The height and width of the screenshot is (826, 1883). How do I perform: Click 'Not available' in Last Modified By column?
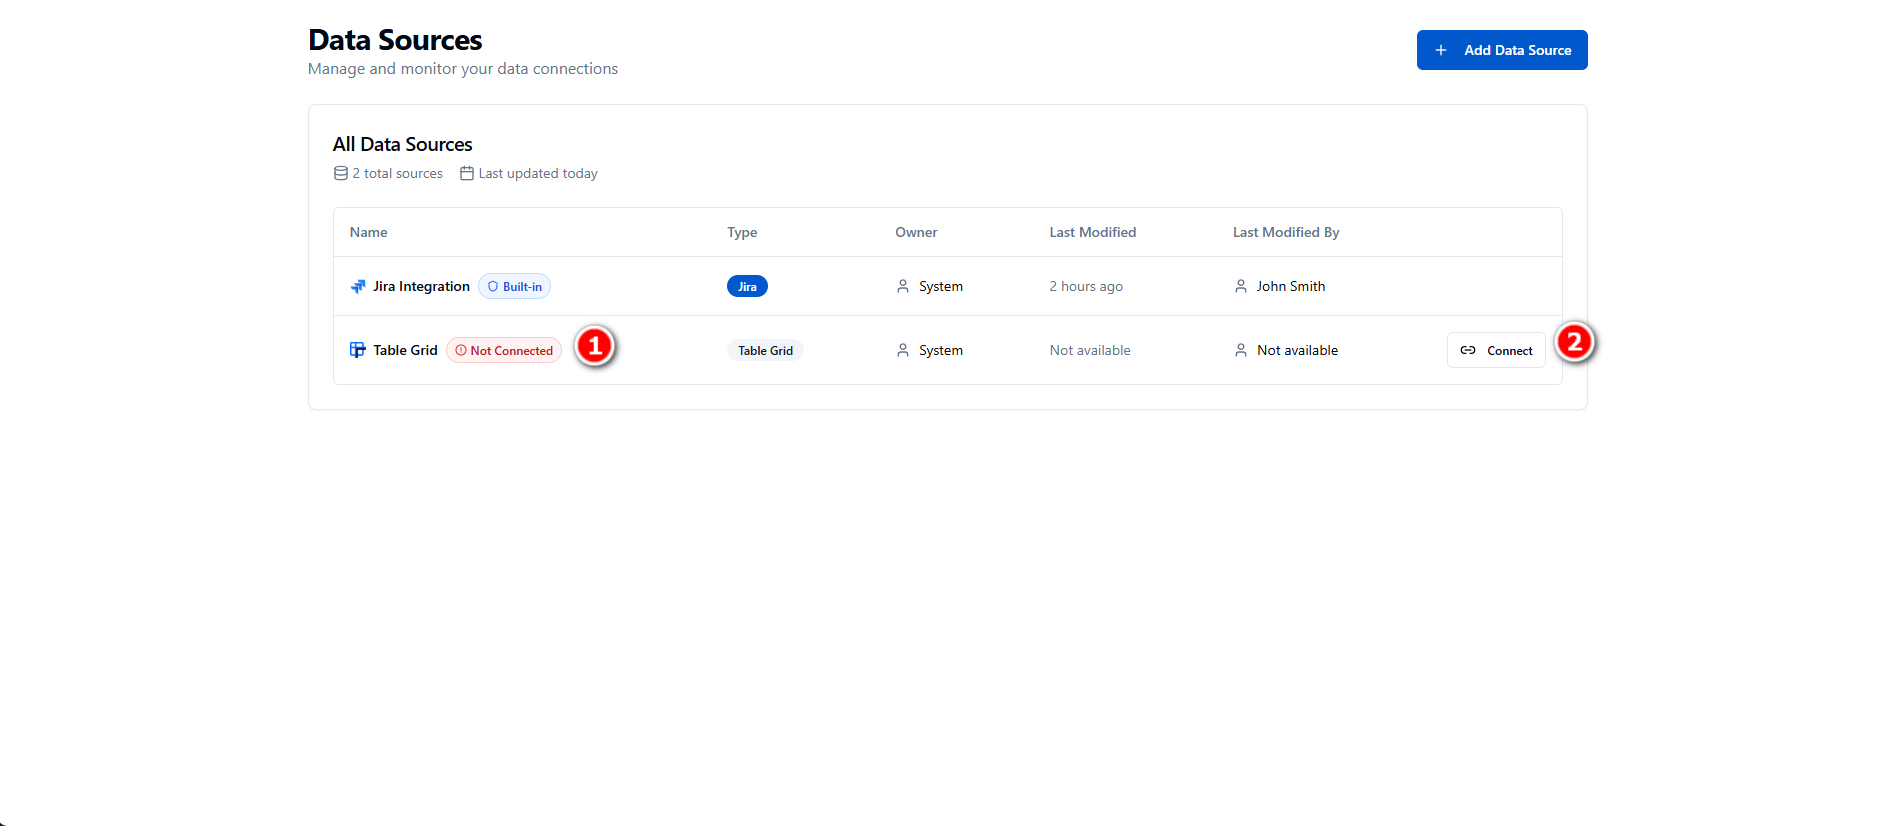tap(1297, 350)
